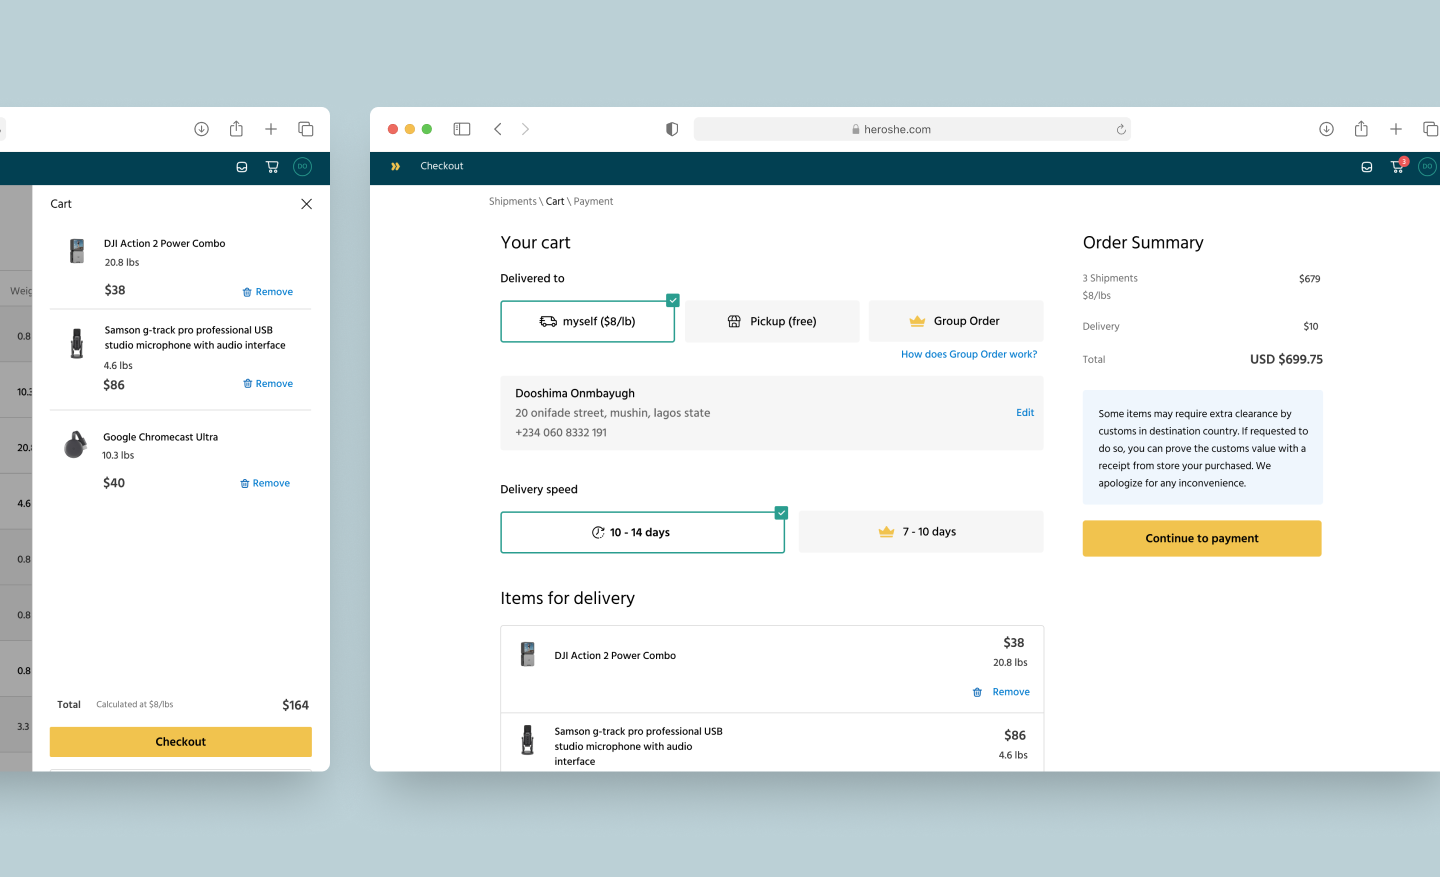Remove Google Chromecast Ultra from cart
This screenshot has height=877, width=1440.
(265, 483)
